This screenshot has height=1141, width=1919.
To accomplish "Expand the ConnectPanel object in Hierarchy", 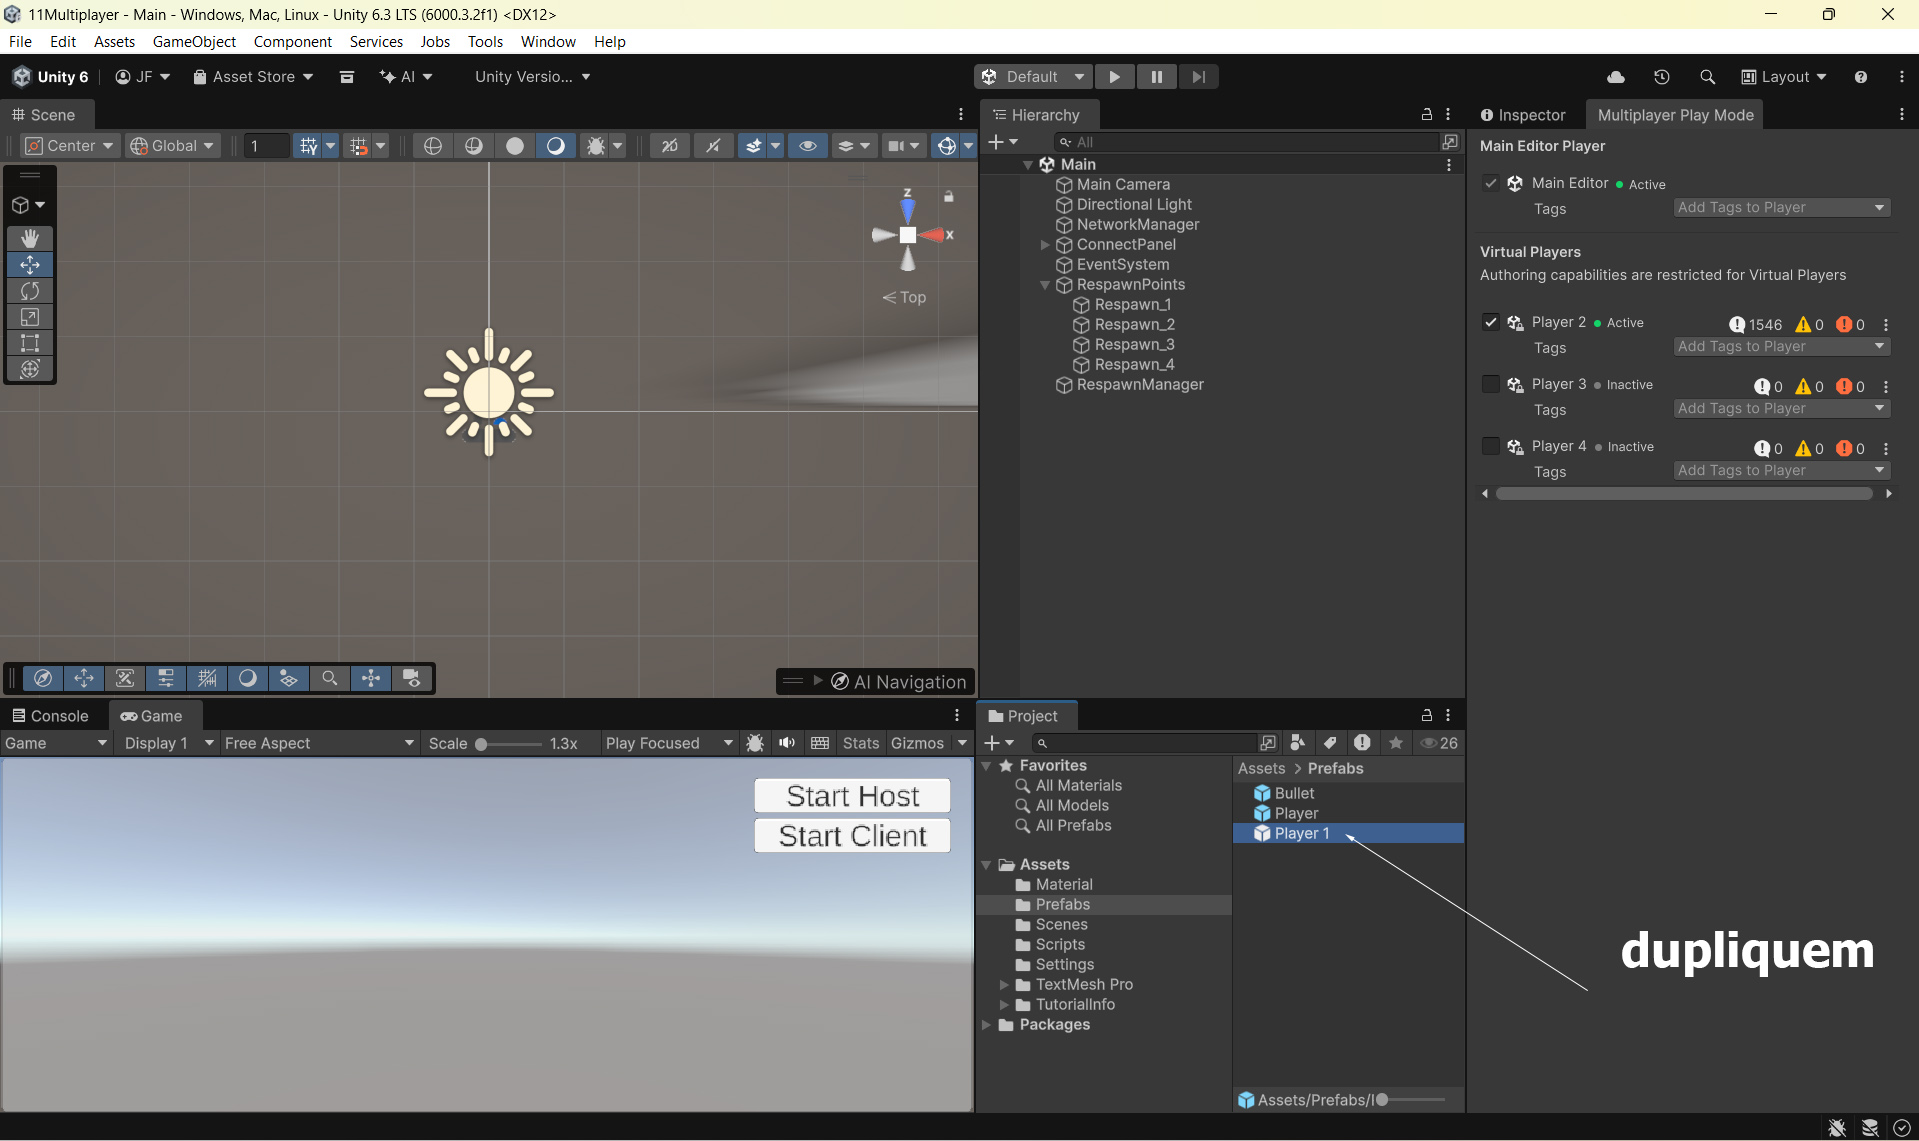I will [x=1045, y=245].
